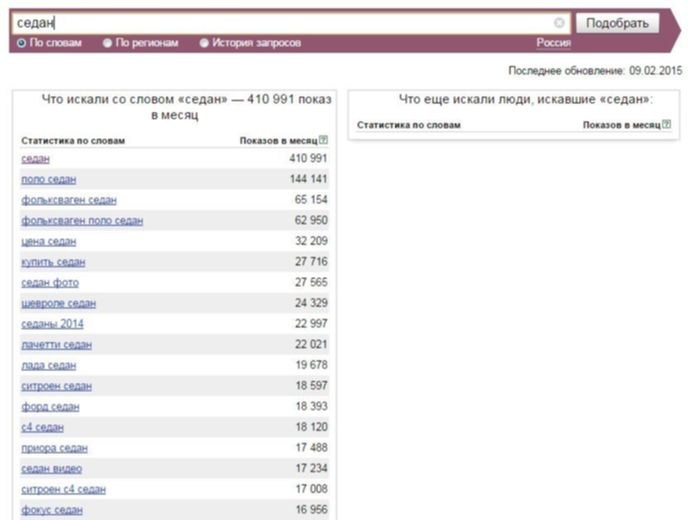Click the value 22 021 for лачетти седан
The height and width of the screenshot is (520, 688).
pyautogui.click(x=311, y=344)
